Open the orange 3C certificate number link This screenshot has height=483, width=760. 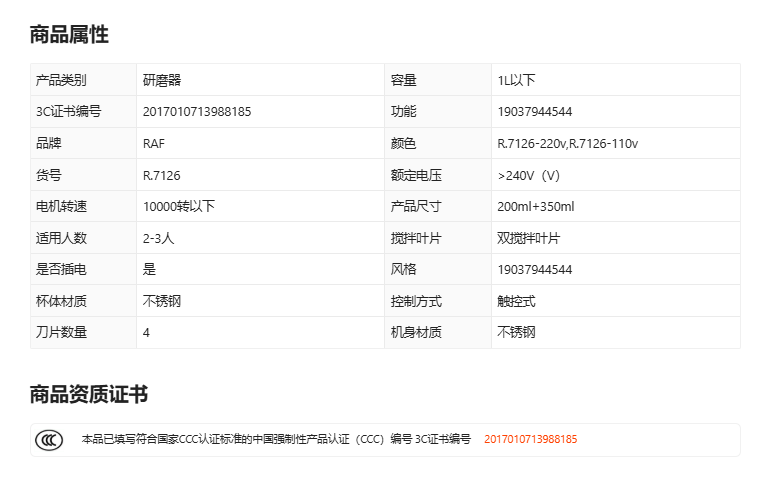(530, 439)
